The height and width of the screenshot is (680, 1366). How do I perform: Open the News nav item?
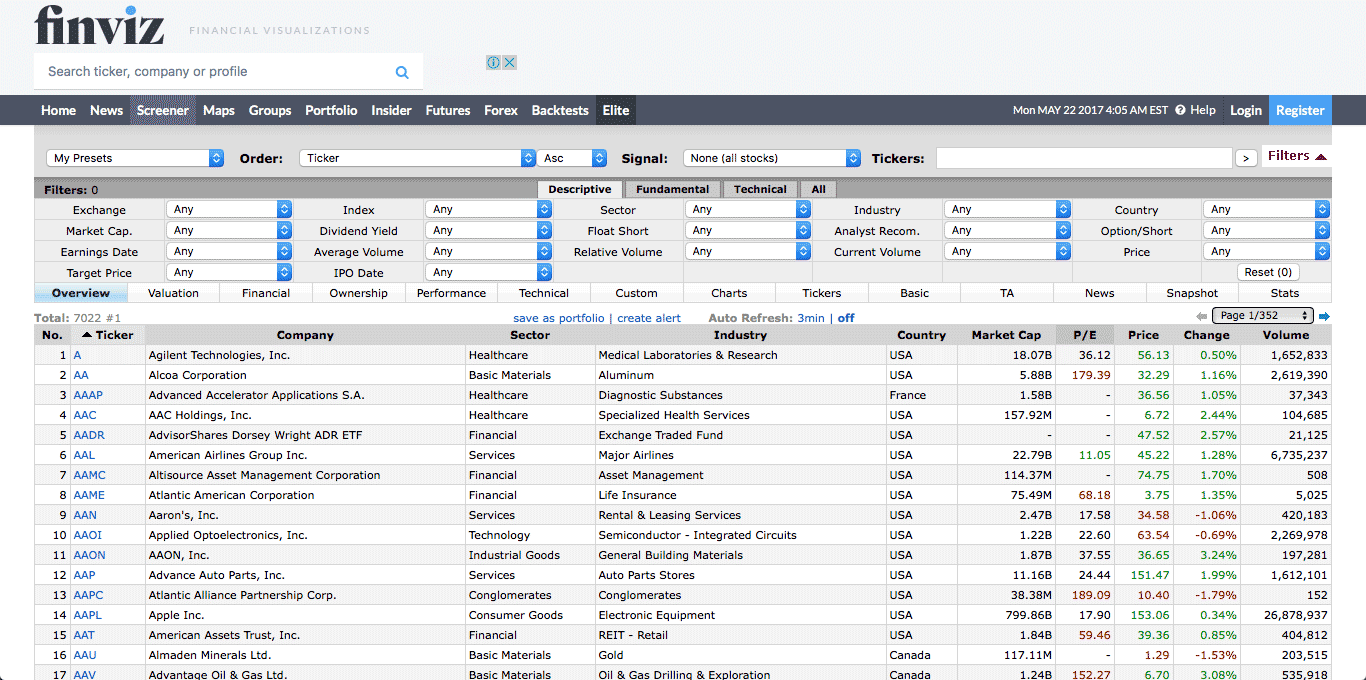pyautogui.click(x=106, y=110)
